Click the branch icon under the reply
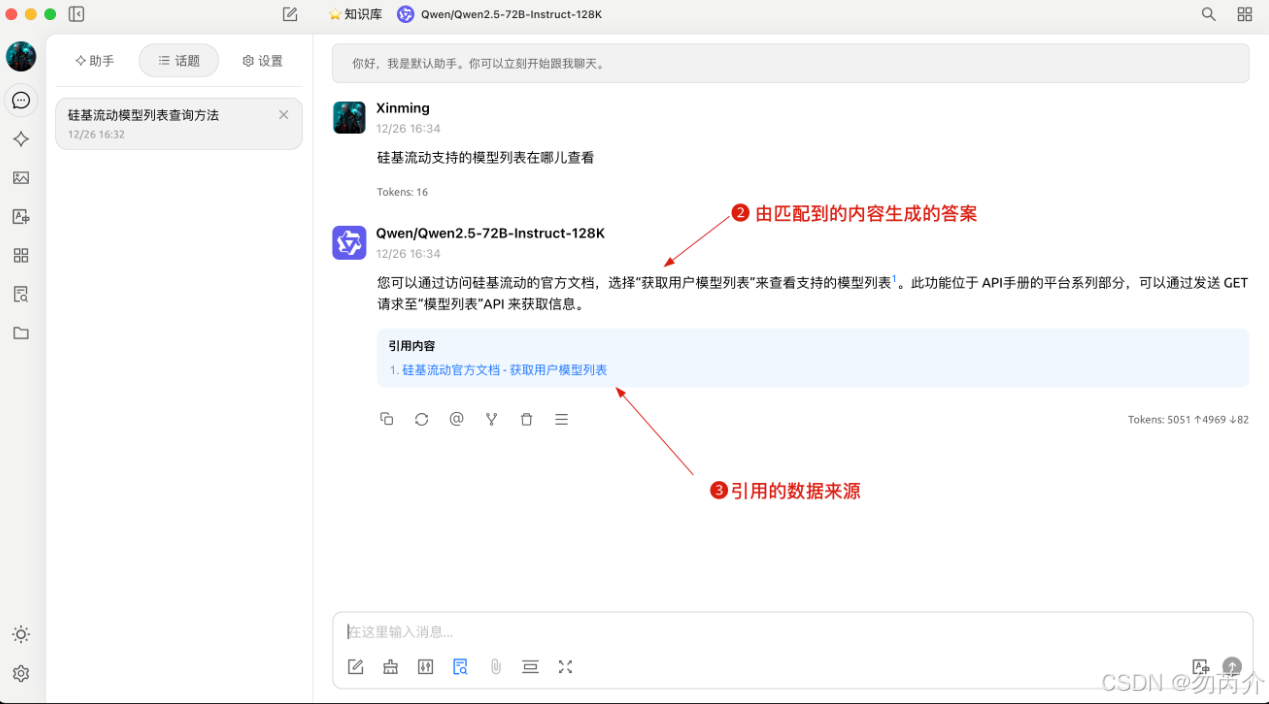 (x=492, y=419)
